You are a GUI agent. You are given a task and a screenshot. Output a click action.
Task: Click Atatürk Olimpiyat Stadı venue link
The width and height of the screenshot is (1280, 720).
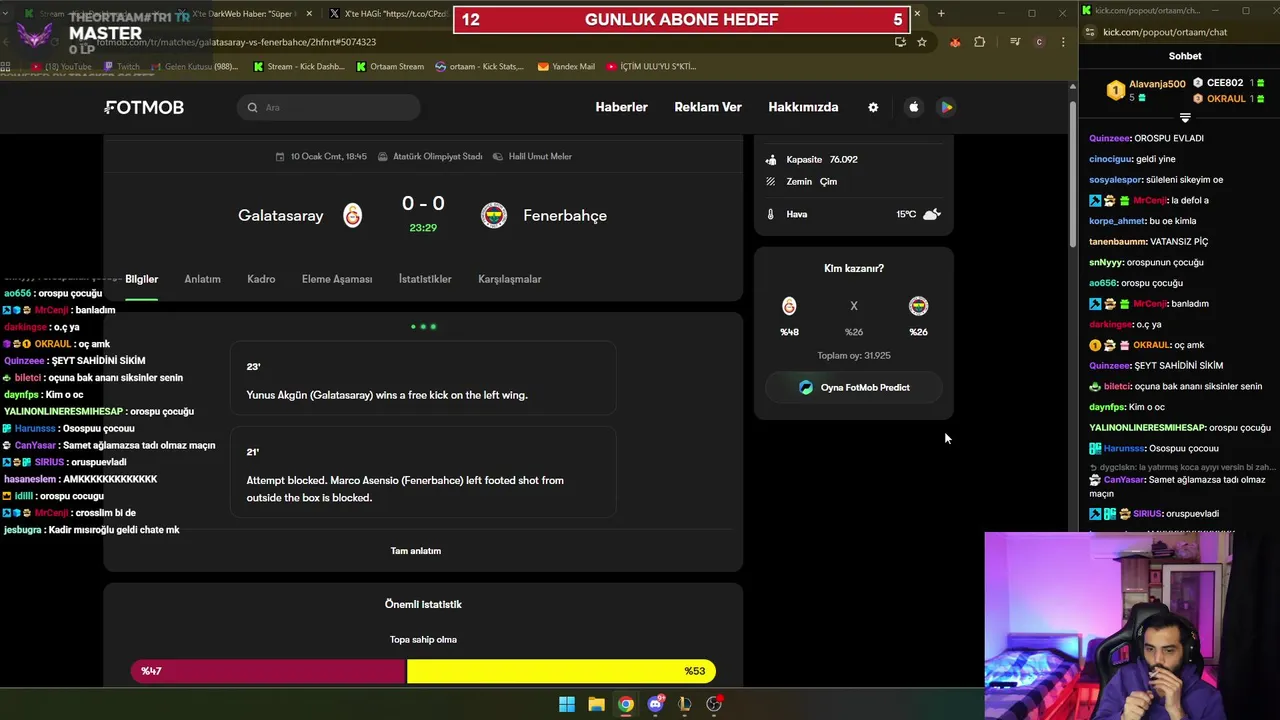point(430,157)
